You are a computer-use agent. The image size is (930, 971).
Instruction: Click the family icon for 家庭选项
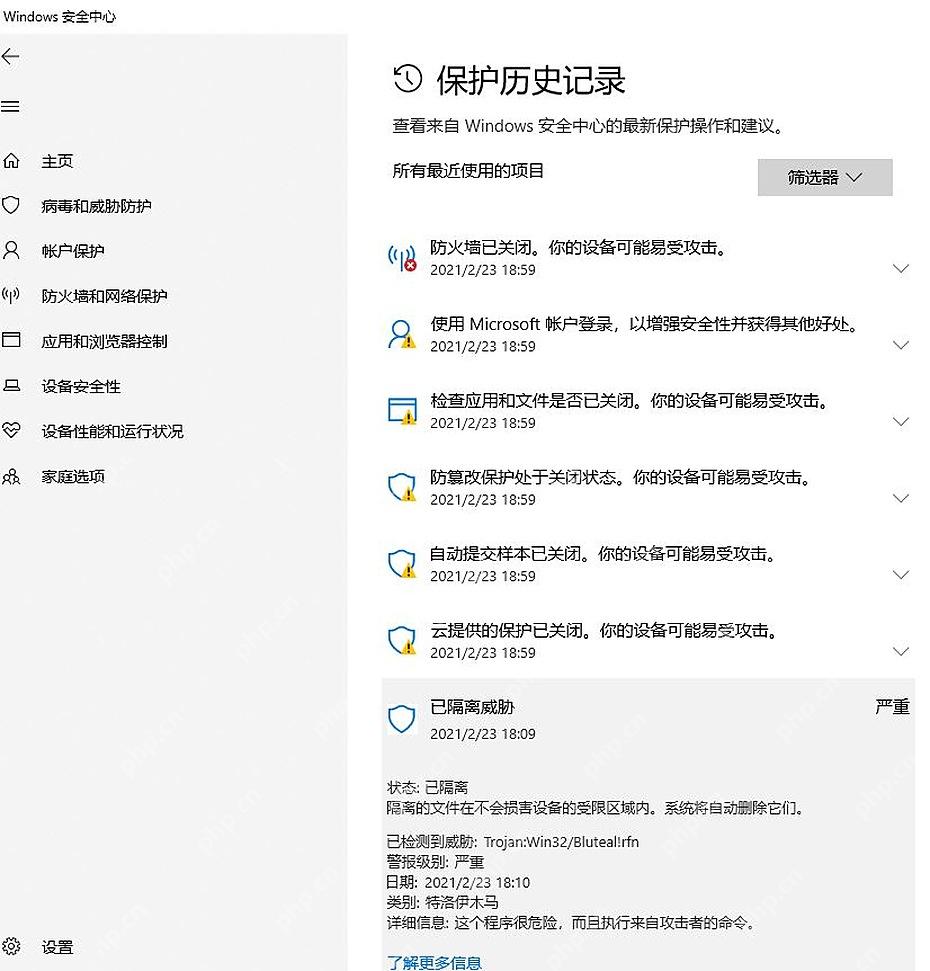[11, 476]
